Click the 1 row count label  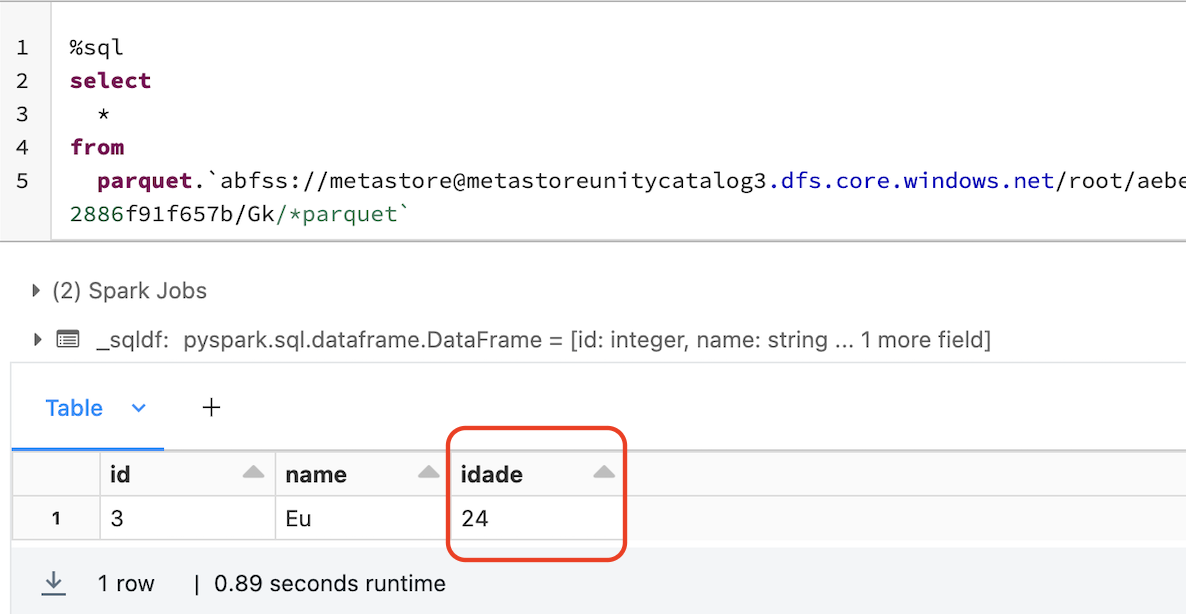(x=126, y=583)
